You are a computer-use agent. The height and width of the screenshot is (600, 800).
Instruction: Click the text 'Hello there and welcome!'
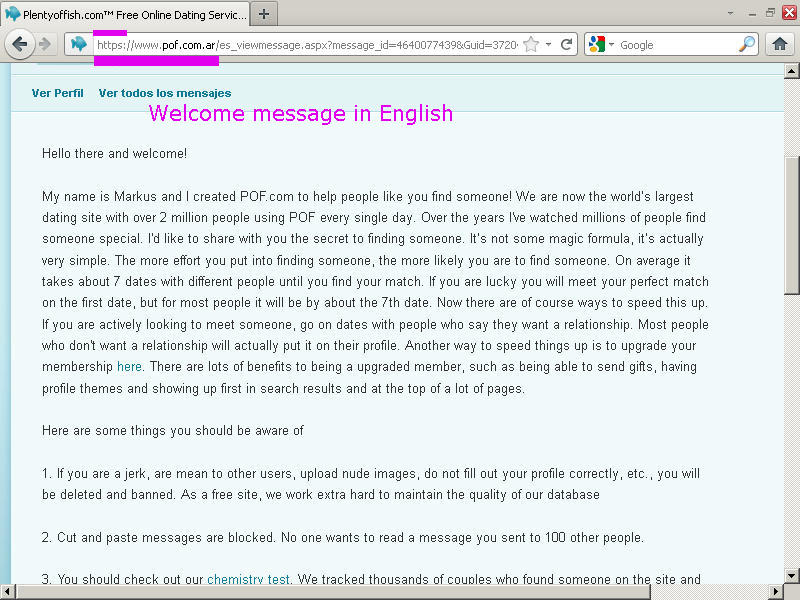[114, 154]
